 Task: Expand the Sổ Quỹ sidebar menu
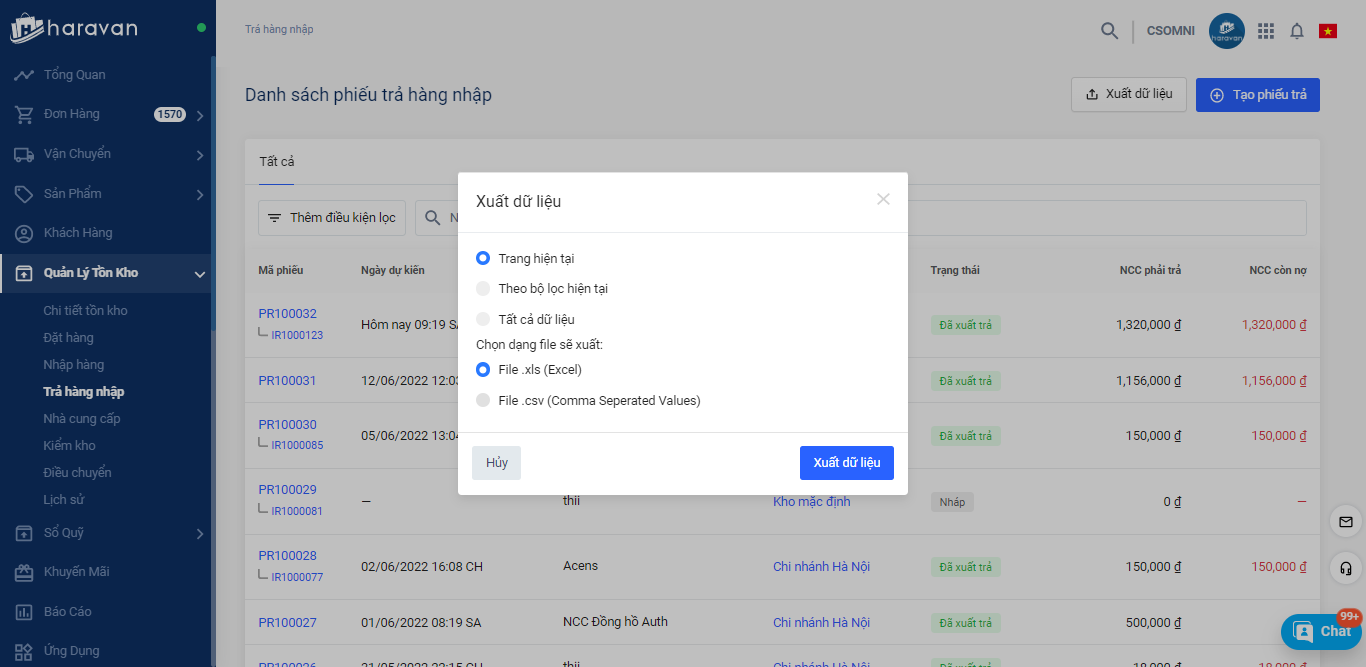tap(200, 534)
